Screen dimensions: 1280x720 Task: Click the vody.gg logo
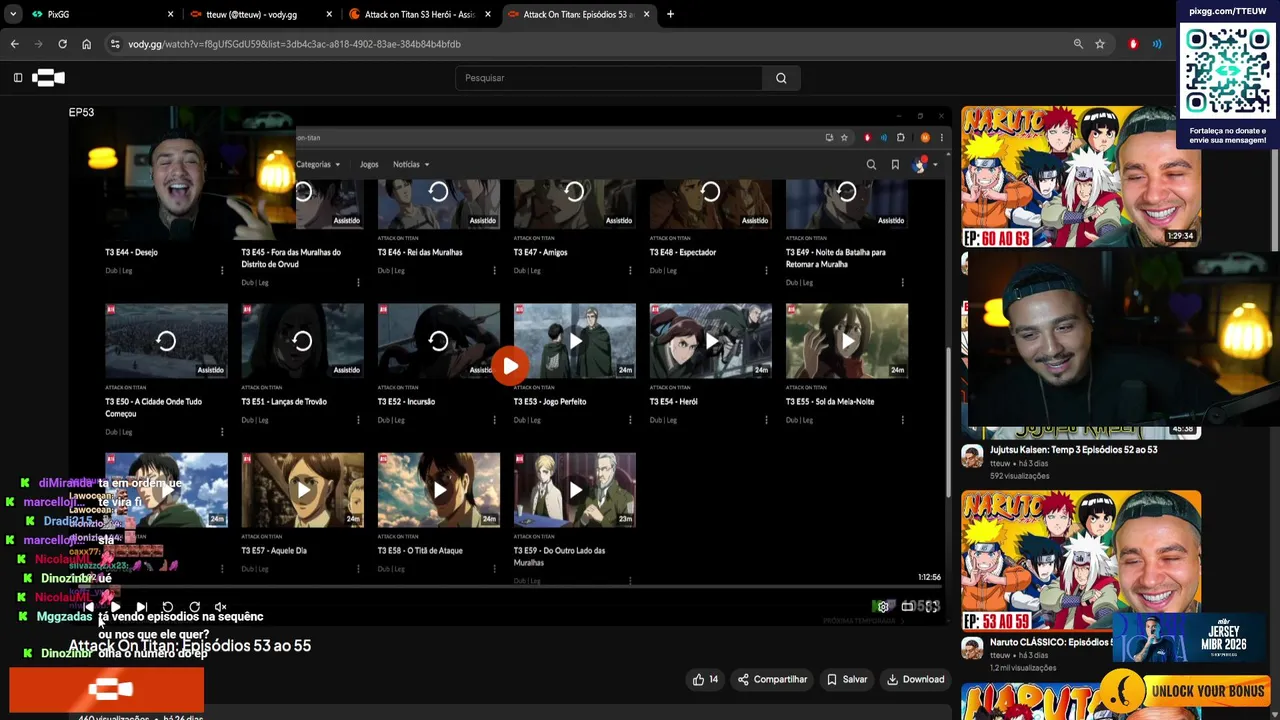coord(49,78)
